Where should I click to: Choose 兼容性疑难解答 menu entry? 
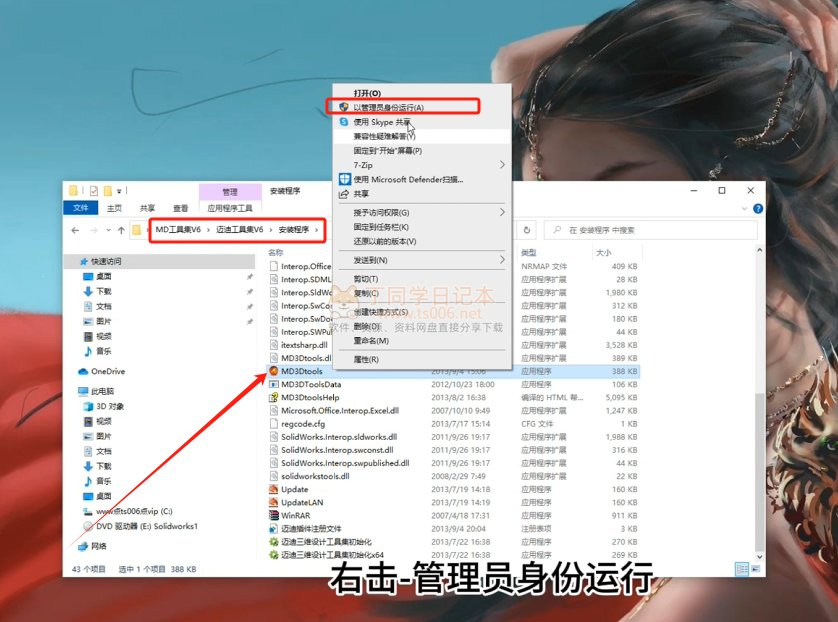pyautogui.click(x=422, y=136)
